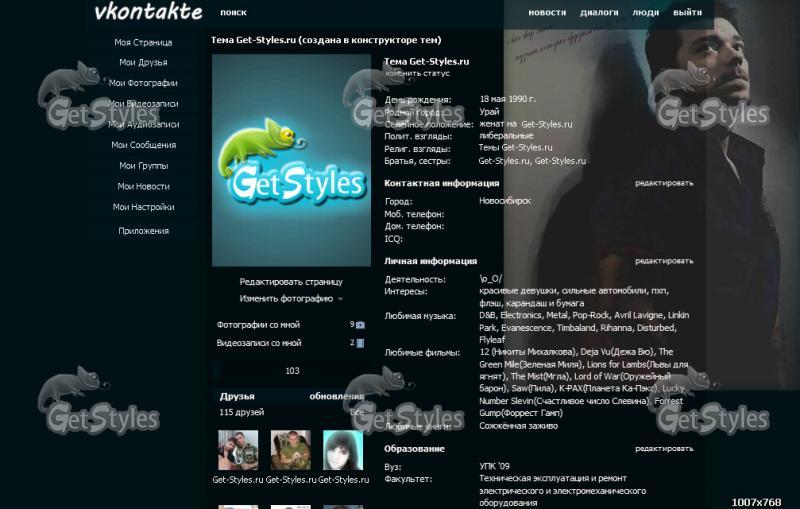The height and width of the screenshot is (509, 800).
Task: Go to 'Мои Друзья' in sidebar
Action: 143,63
